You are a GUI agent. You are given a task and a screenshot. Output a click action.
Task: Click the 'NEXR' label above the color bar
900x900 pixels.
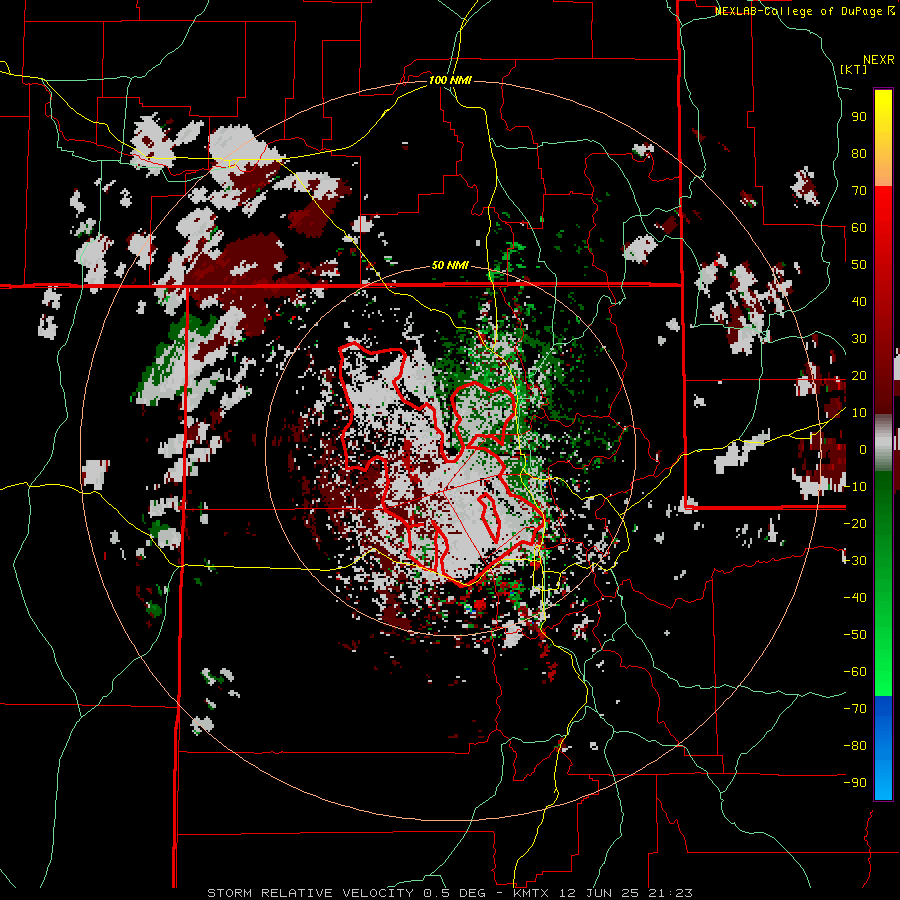coord(879,60)
